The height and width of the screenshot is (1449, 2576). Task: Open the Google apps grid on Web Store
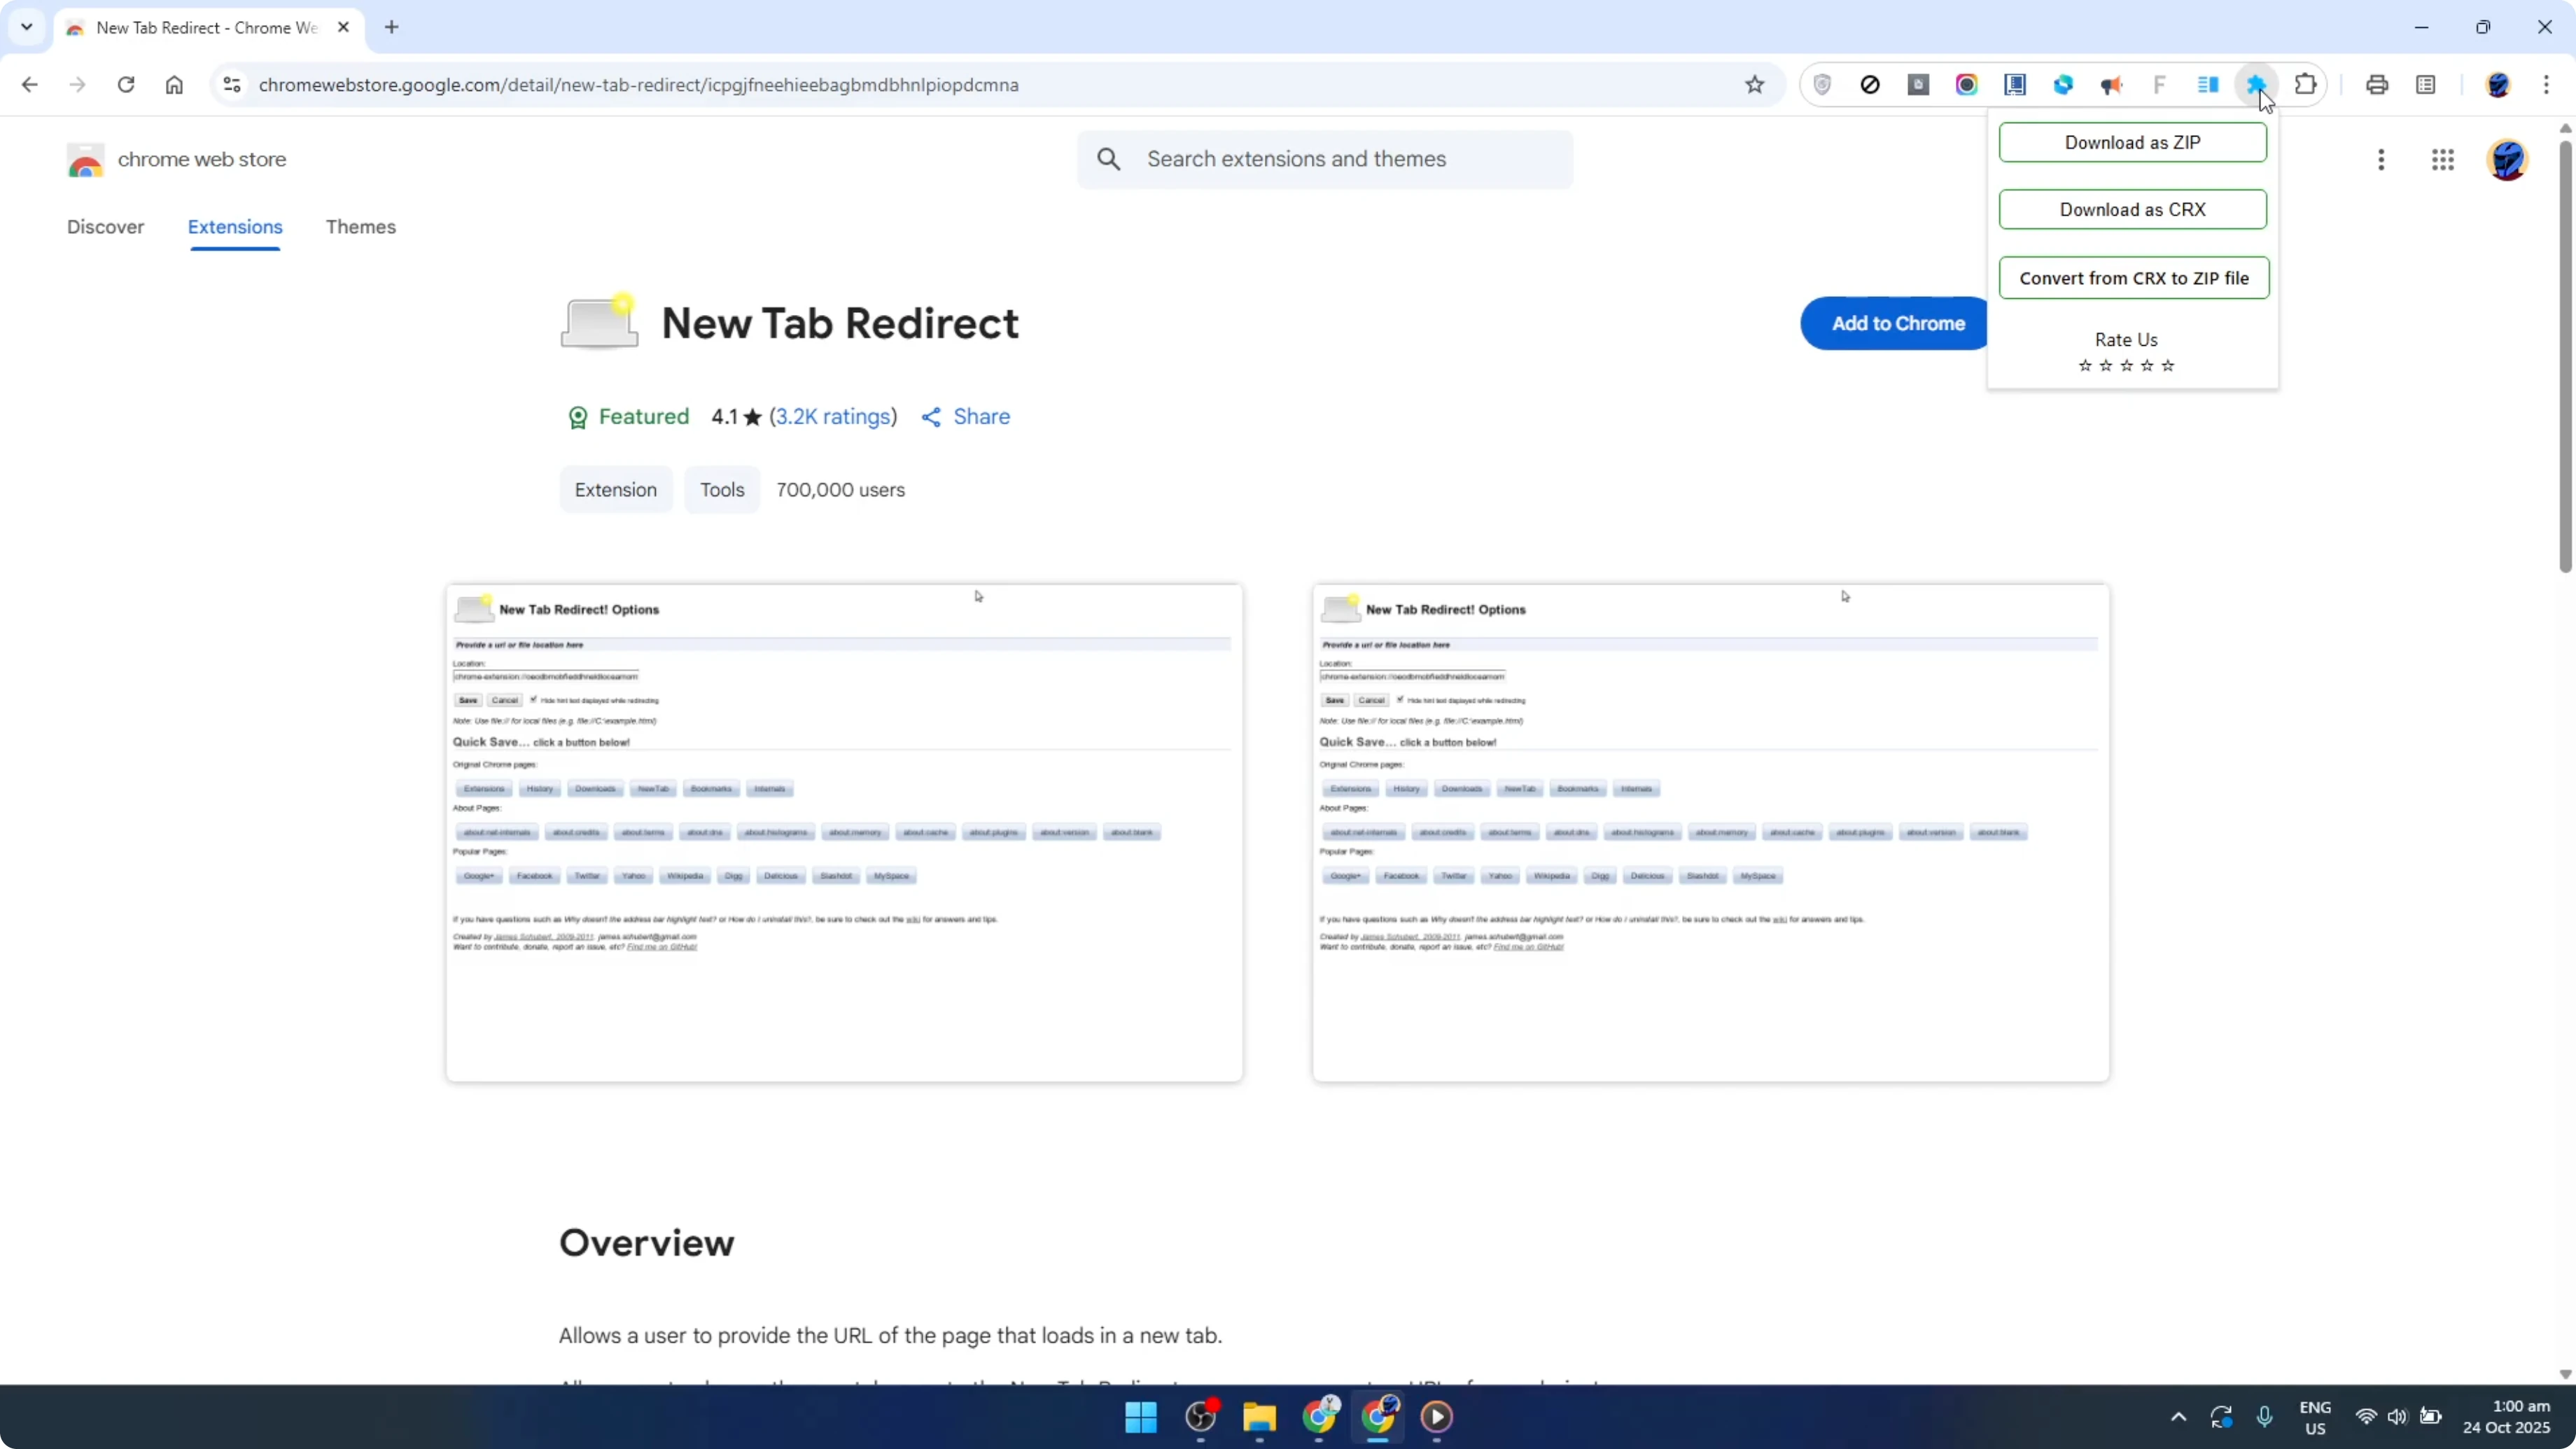coord(2443,160)
